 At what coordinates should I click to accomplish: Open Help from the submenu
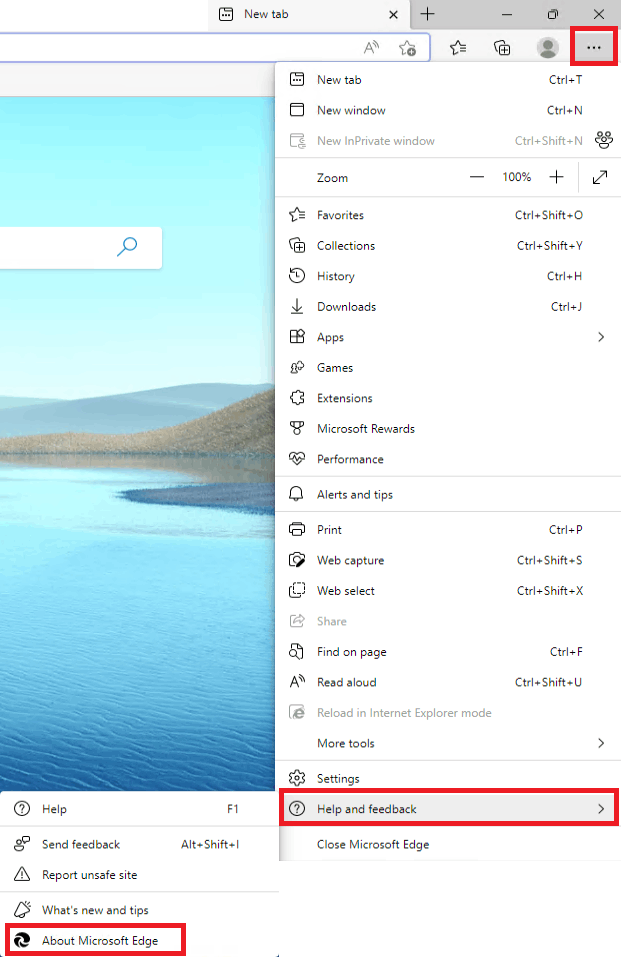(139, 809)
